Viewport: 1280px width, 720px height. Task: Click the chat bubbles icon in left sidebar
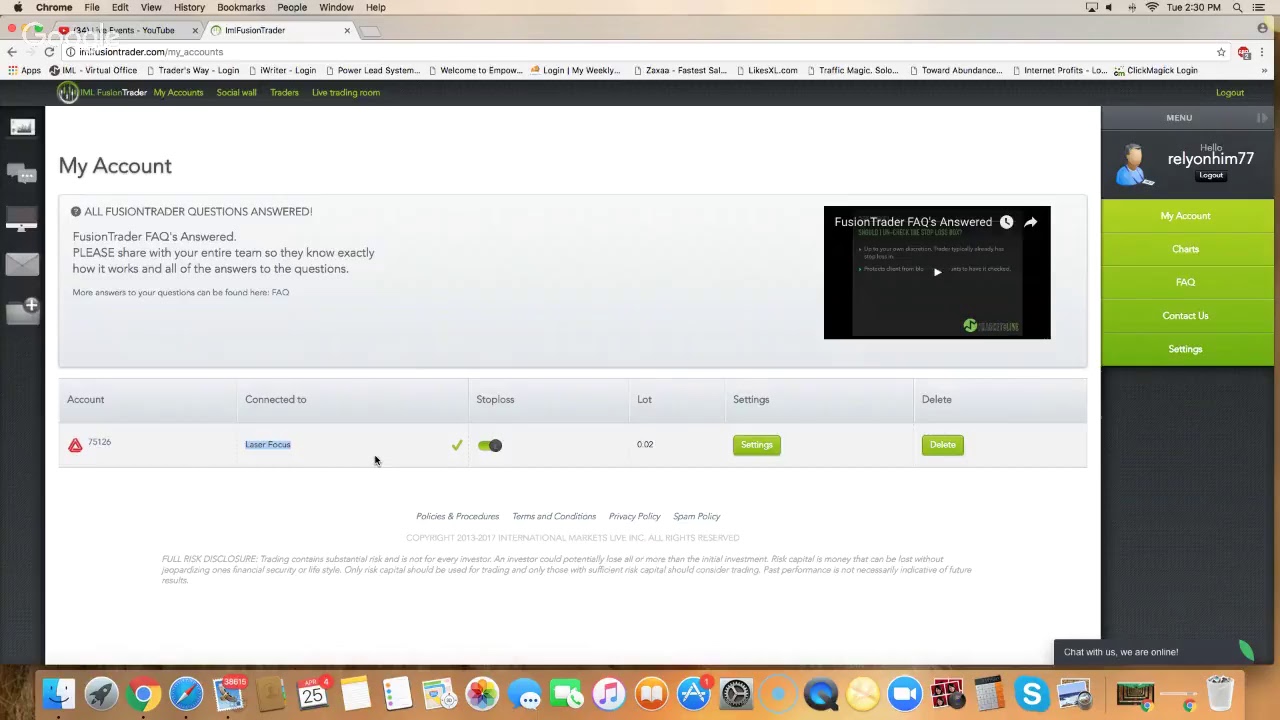tap(22, 175)
